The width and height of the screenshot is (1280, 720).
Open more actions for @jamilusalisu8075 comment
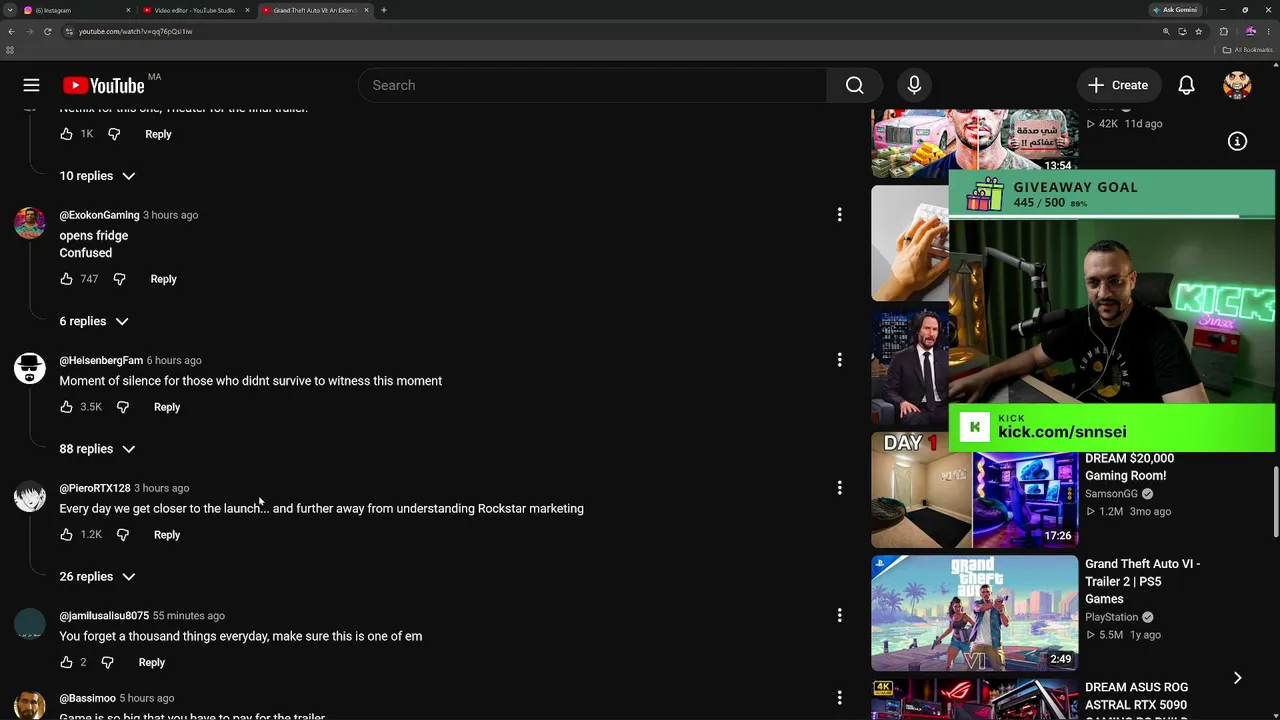(839, 616)
